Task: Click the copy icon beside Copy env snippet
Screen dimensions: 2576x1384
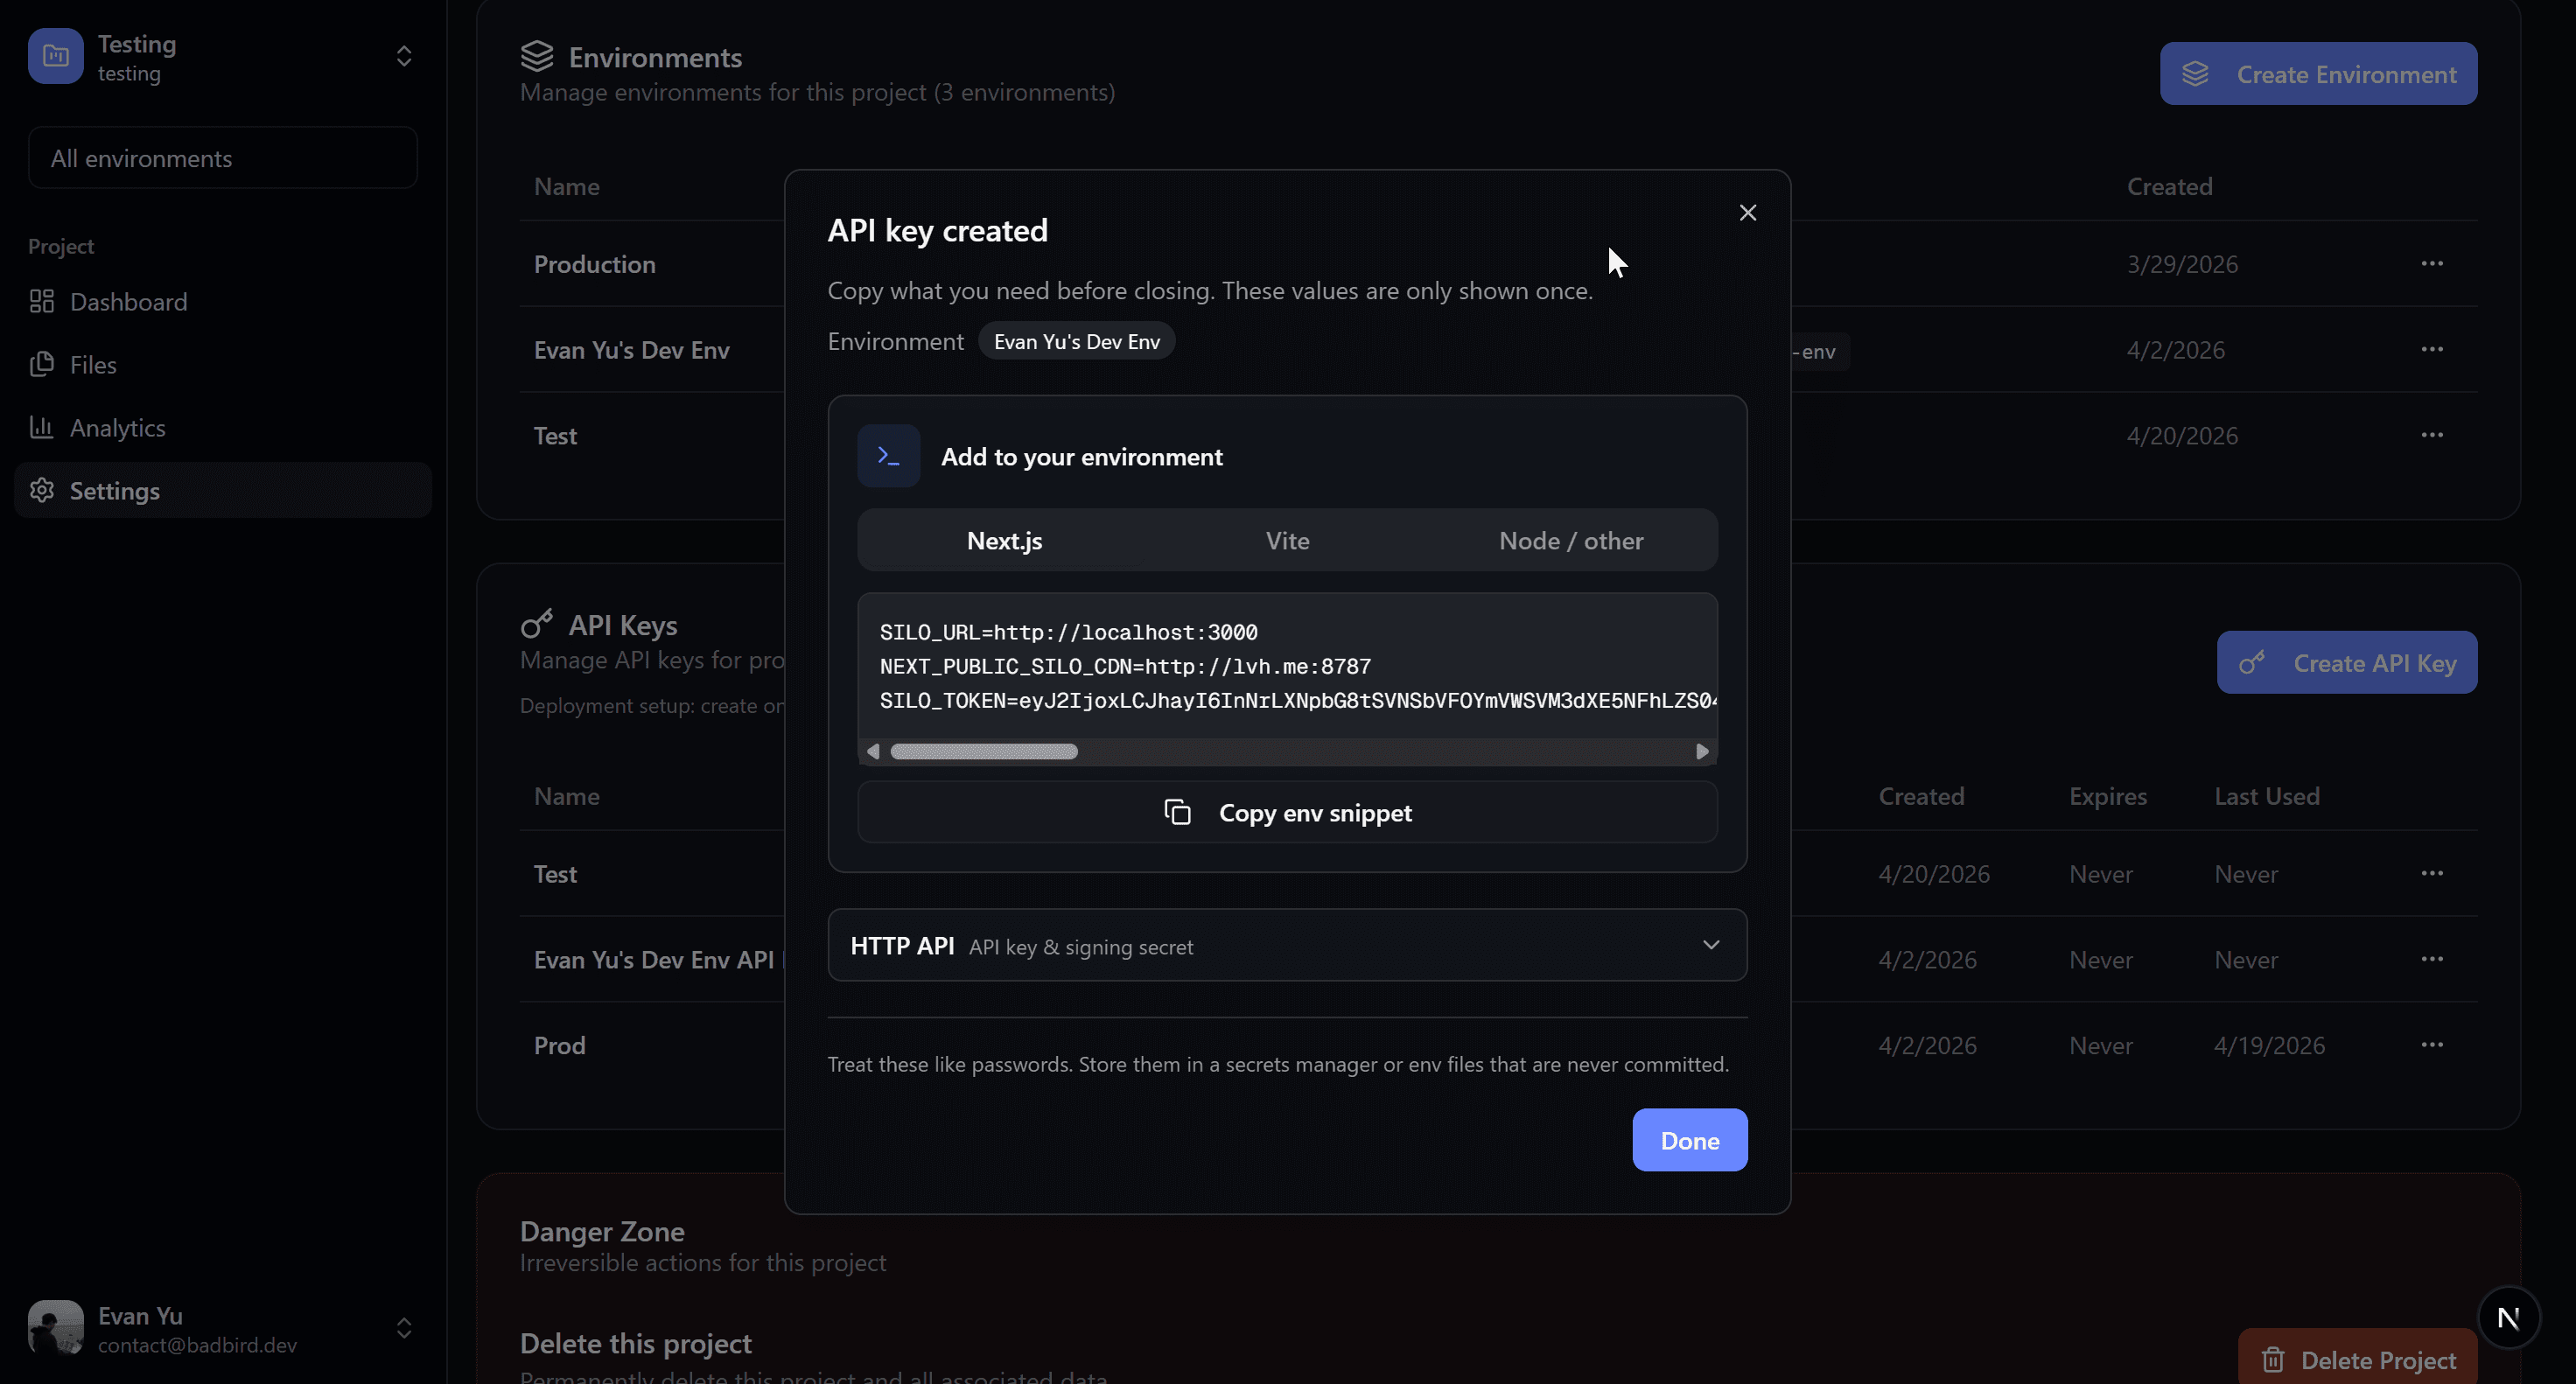Action: pos(1177,812)
